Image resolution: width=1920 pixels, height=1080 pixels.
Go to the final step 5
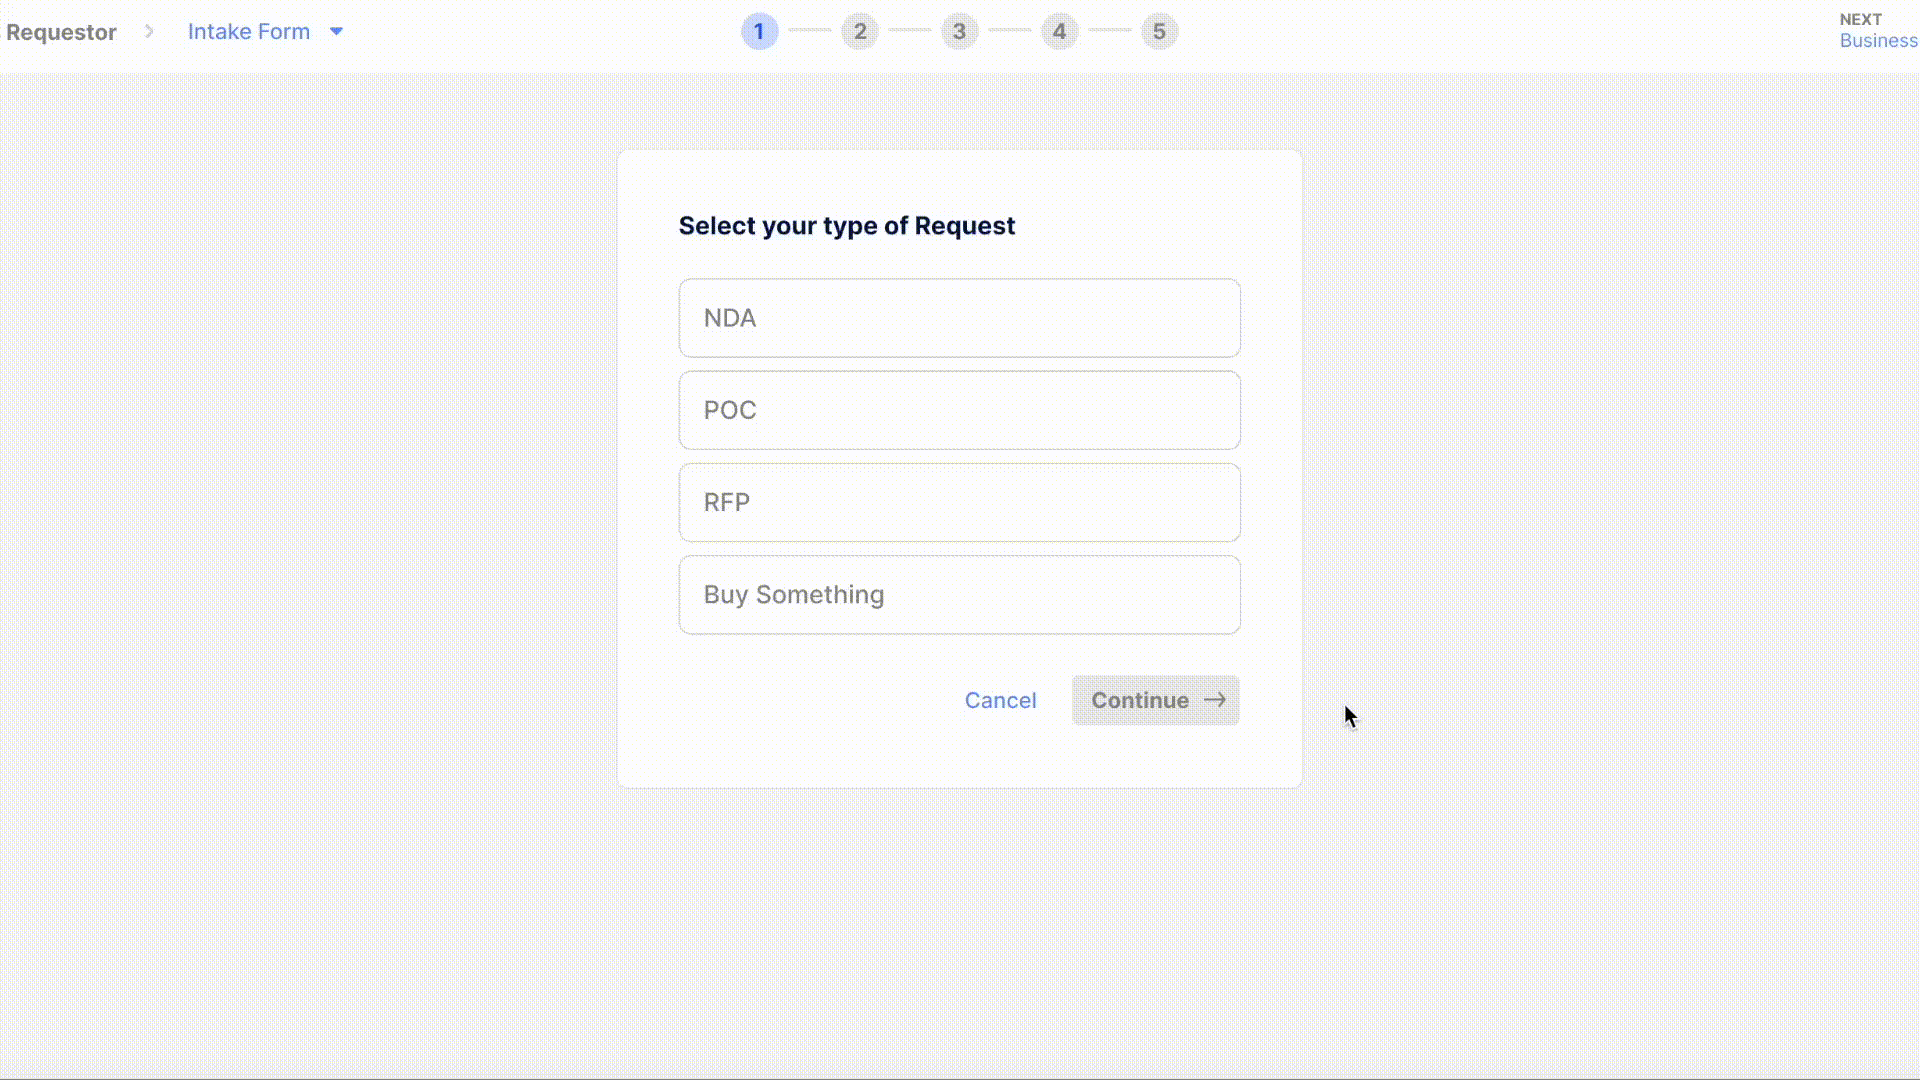click(x=1159, y=31)
